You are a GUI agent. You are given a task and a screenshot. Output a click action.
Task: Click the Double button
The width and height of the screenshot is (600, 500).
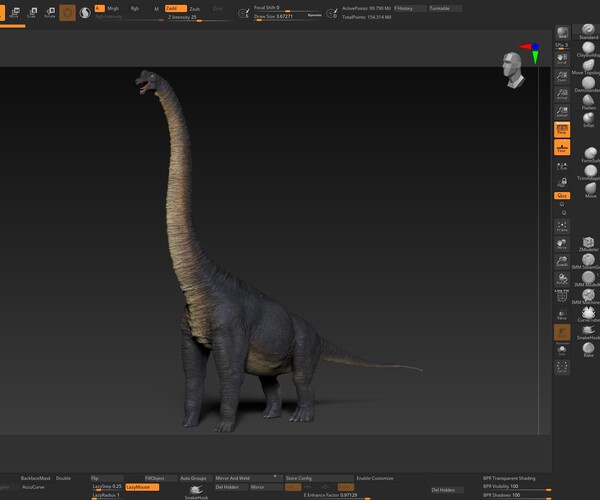pos(63,478)
